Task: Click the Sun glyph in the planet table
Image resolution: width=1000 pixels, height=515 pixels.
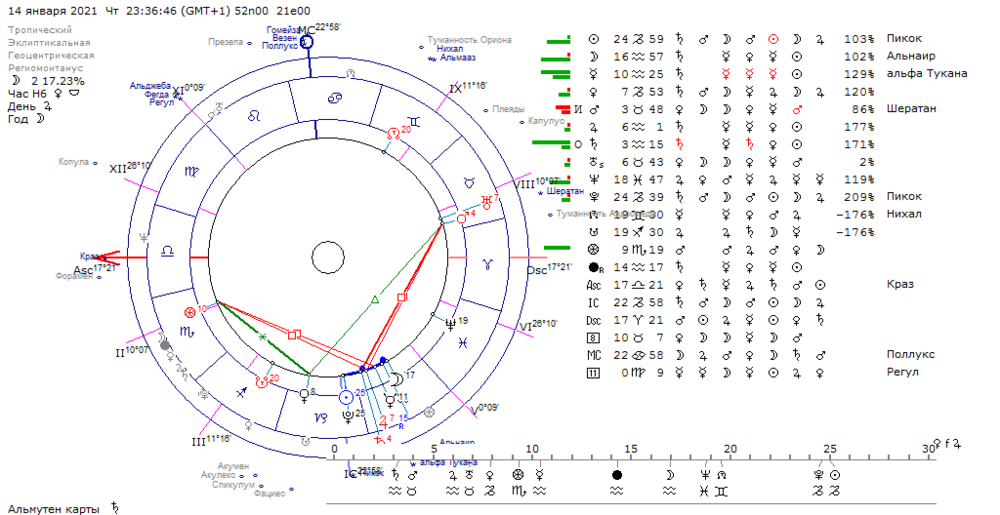Action: click(x=593, y=39)
